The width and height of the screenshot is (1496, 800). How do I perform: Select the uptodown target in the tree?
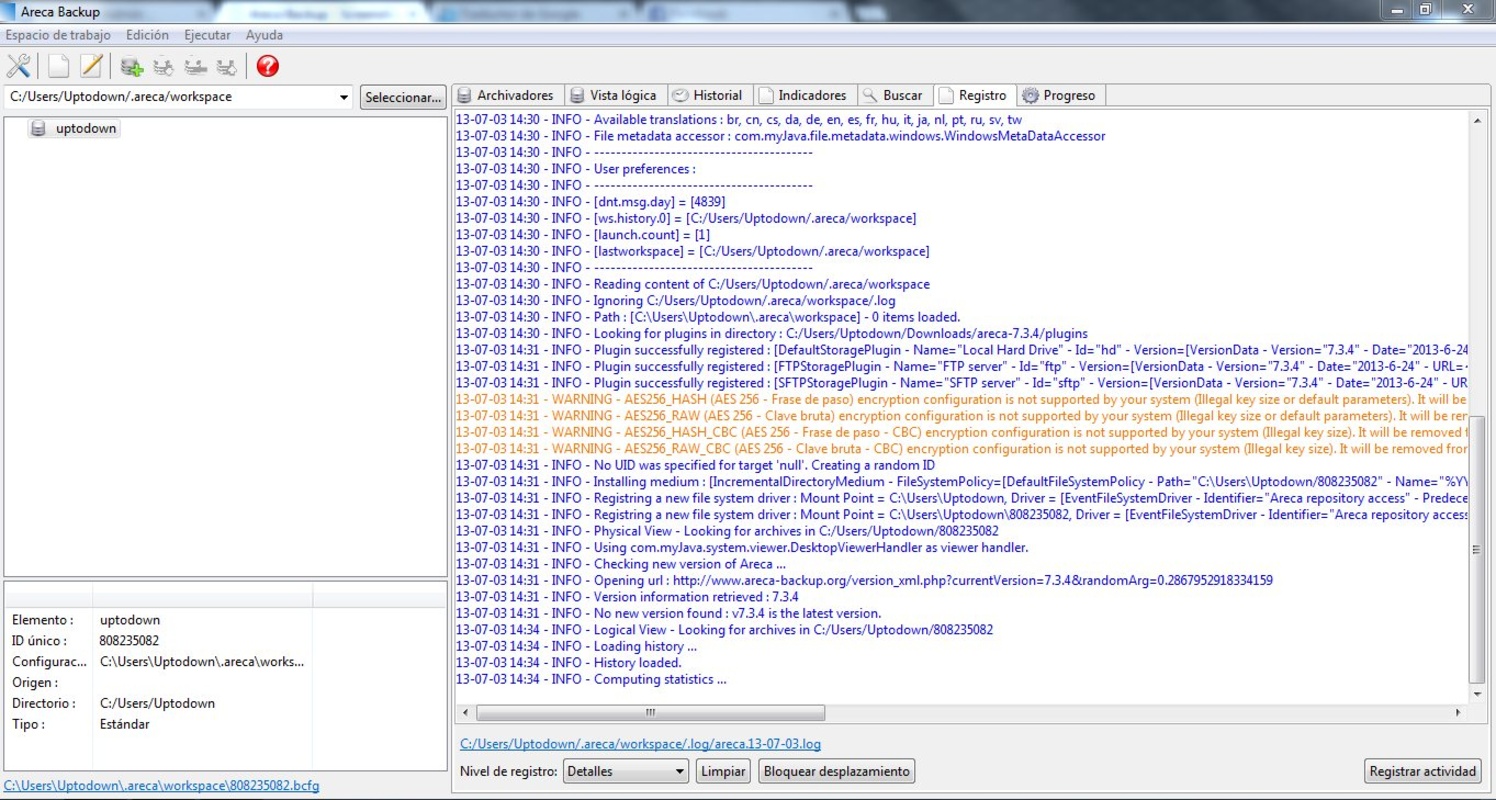coord(85,129)
